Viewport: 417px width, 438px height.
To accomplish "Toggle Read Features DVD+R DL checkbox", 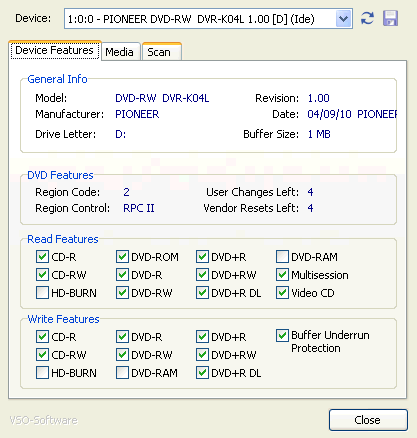I will tap(202, 293).
